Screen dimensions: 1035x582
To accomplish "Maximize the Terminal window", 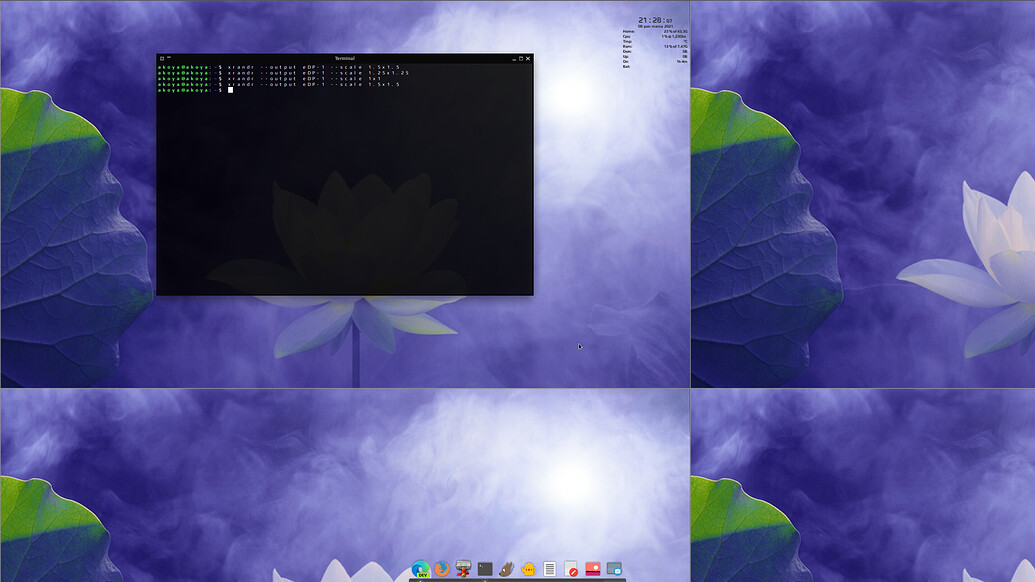I will coord(520,58).
